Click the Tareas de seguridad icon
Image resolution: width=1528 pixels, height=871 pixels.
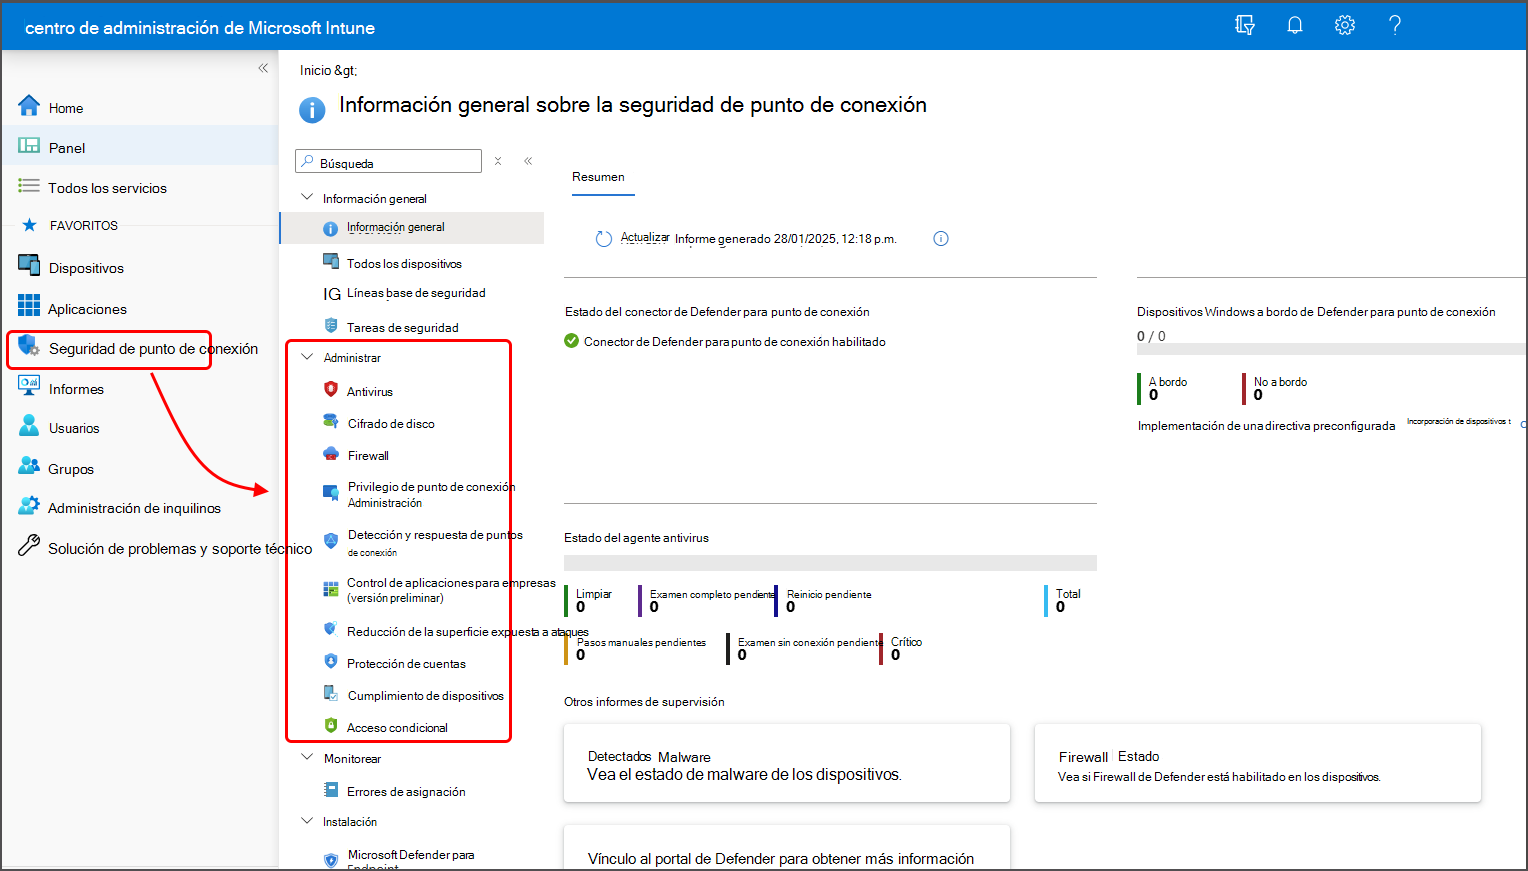pos(331,326)
